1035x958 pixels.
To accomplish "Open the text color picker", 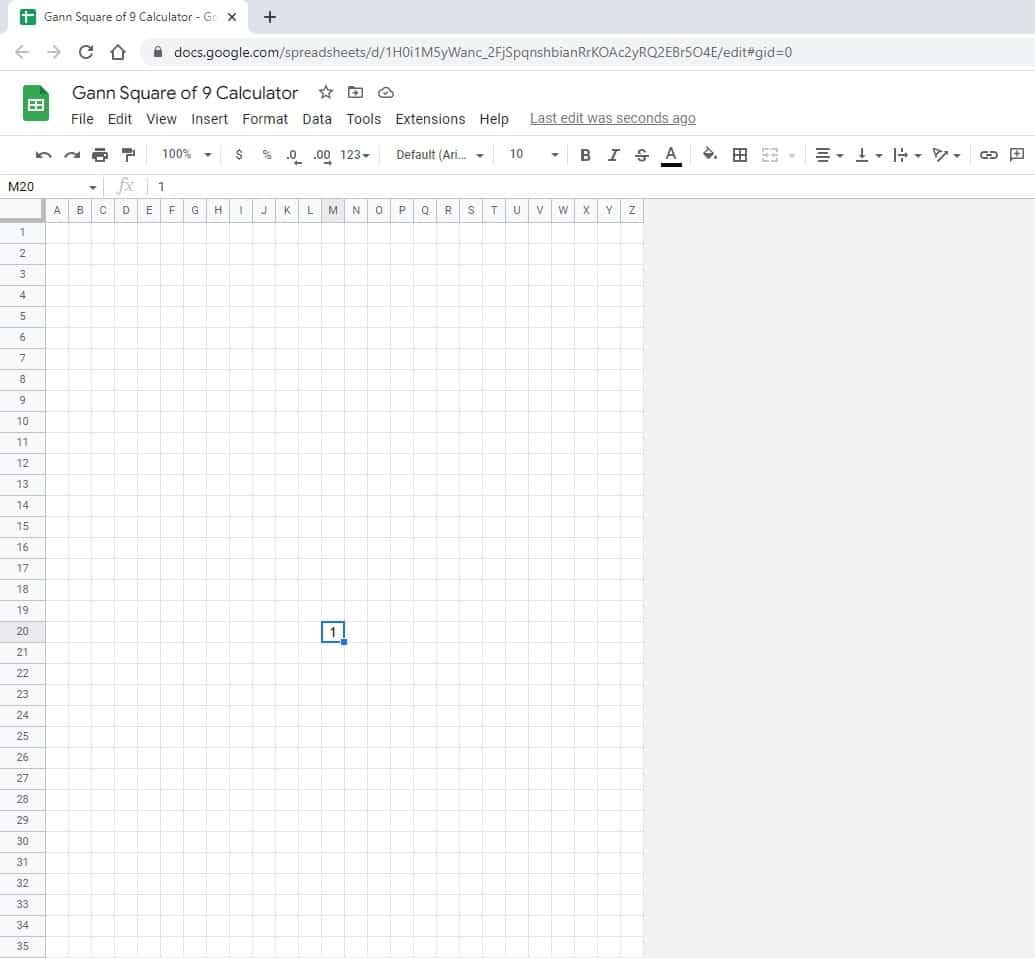I will tap(670, 155).
